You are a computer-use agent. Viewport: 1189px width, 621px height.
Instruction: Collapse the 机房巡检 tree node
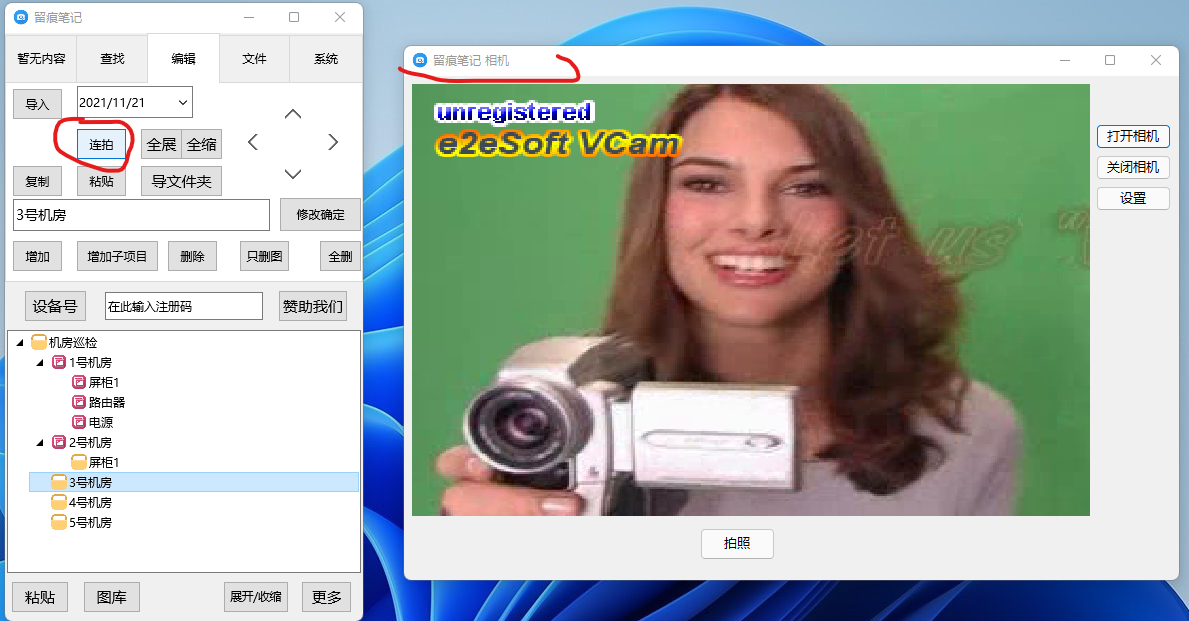click(x=20, y=343)
